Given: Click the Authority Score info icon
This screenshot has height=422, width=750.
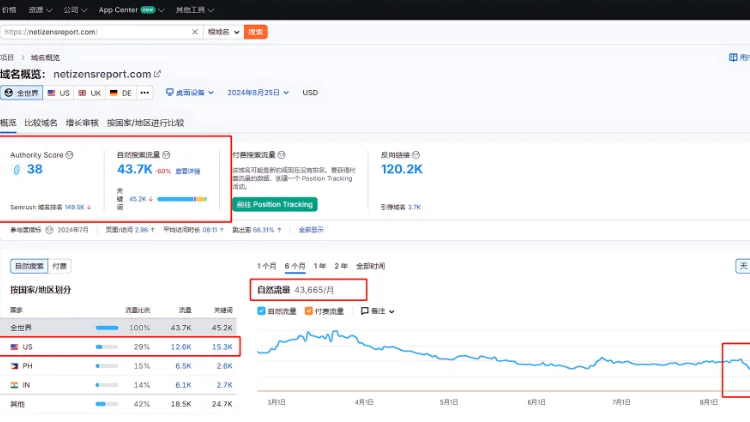Looking at the screenshot, I should [x=69, y=155].
